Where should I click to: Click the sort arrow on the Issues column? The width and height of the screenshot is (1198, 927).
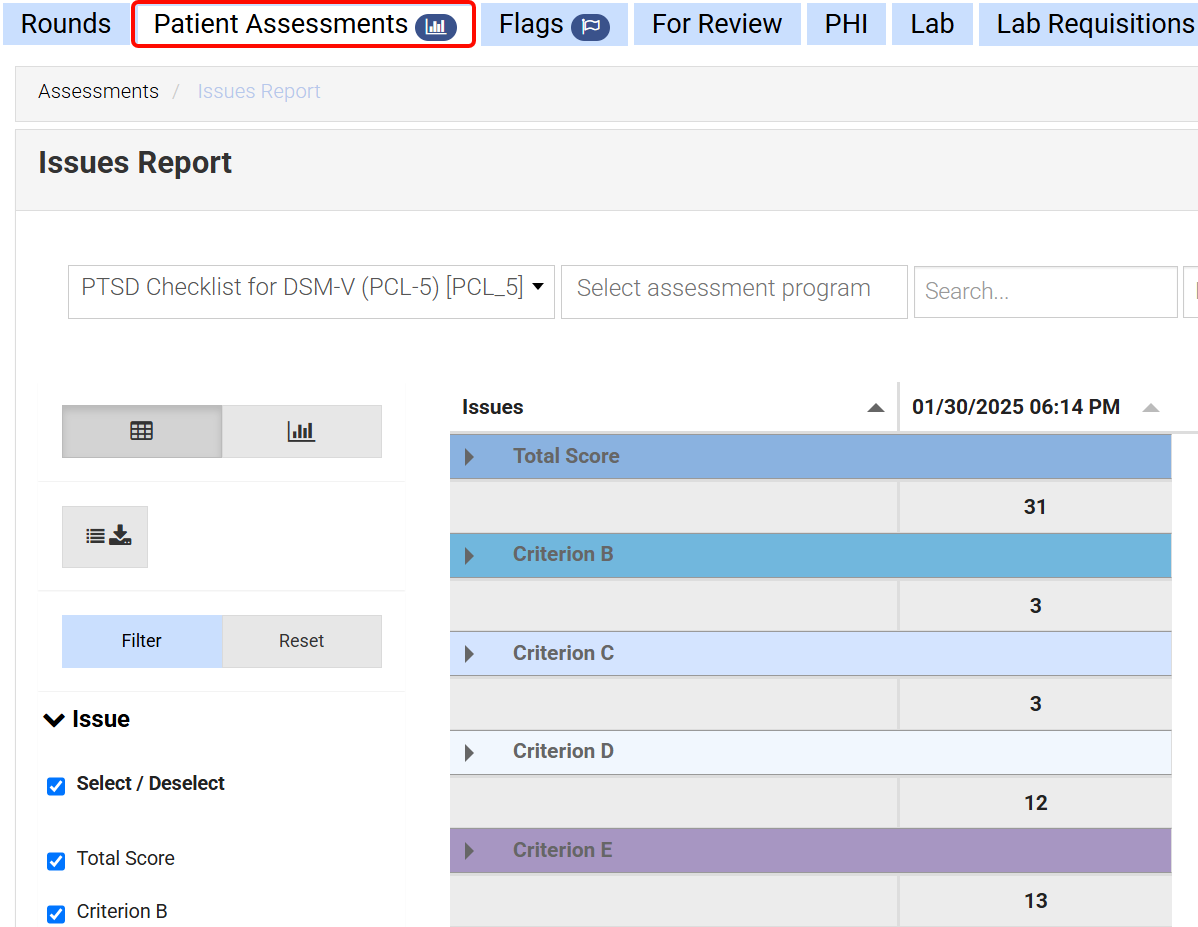coord(876,407)
